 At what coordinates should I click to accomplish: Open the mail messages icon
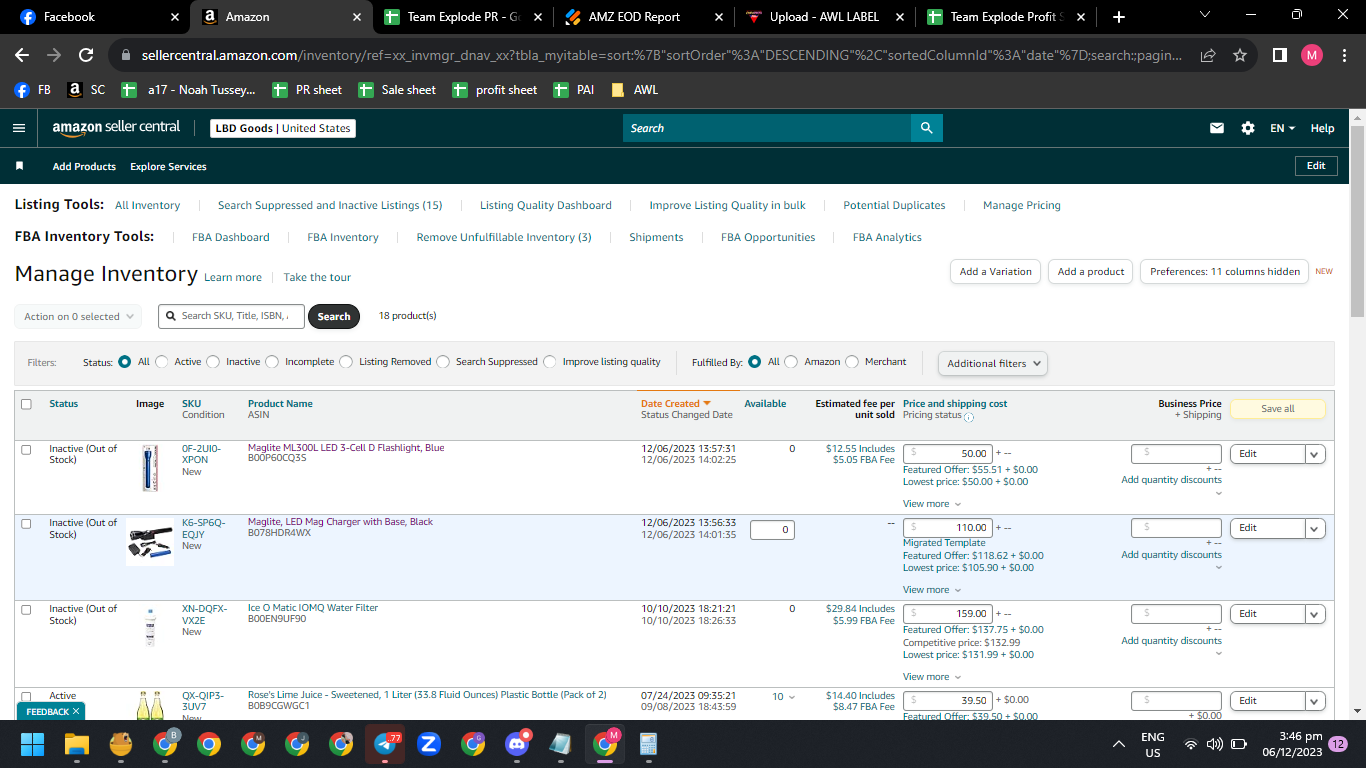point(1217,128)
